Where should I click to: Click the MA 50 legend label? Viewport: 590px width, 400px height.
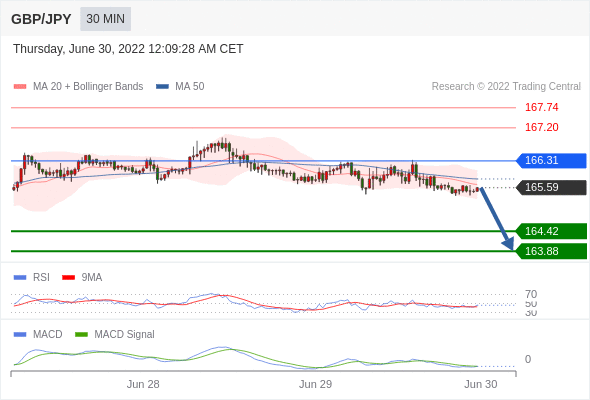point(190,87)
